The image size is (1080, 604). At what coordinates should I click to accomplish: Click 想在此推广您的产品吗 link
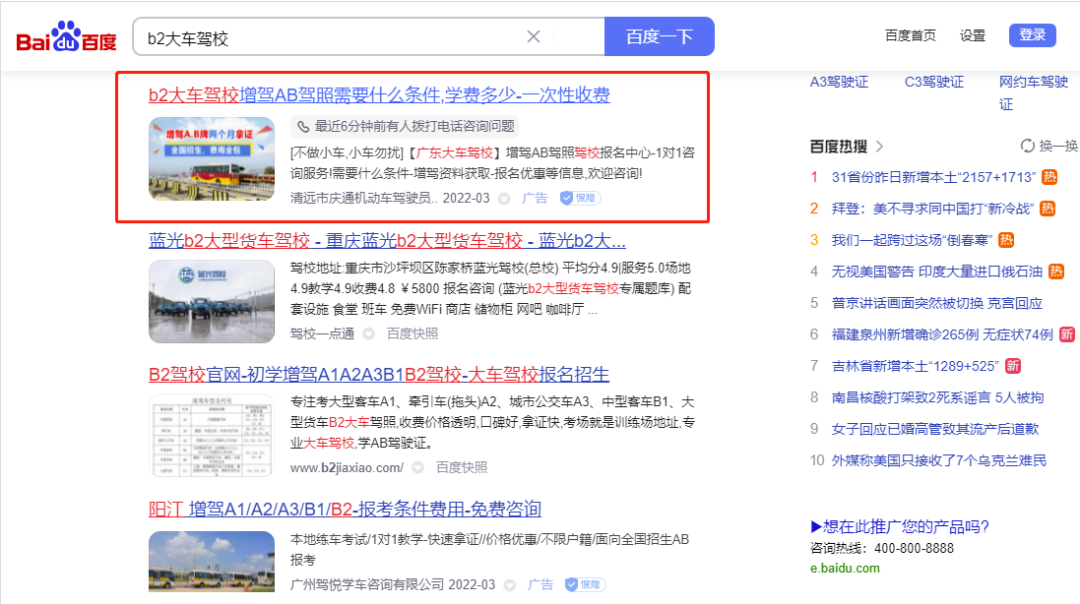click(x=900, y=527)
